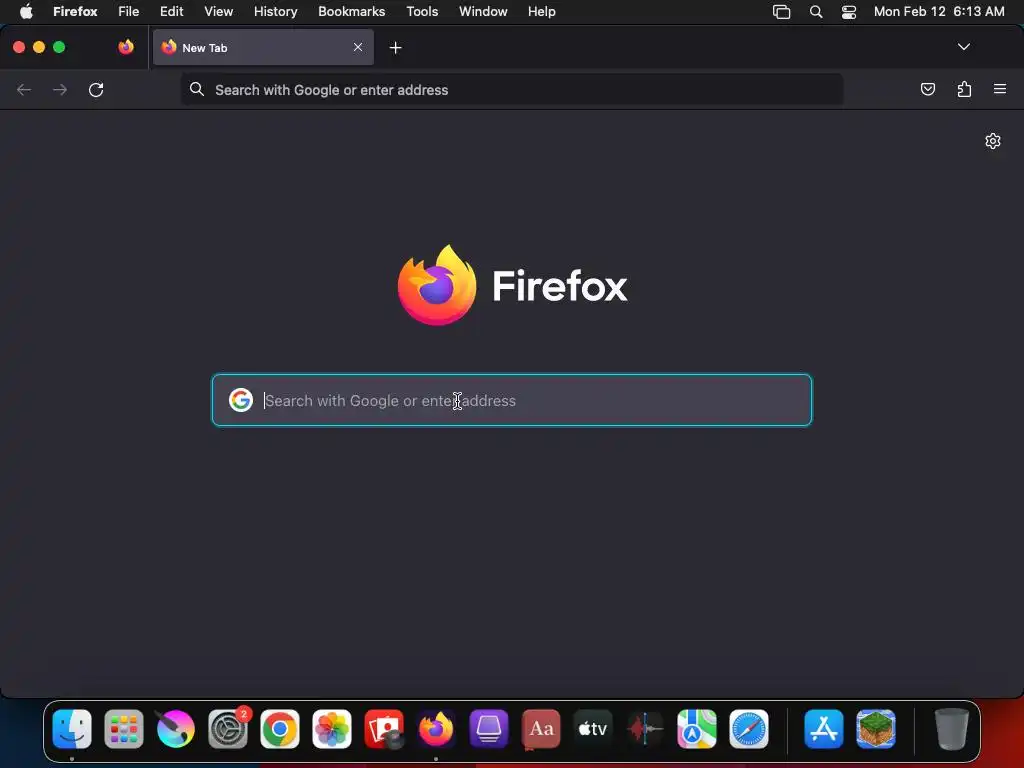Close the New Tab tab
The width and height of the screenshot is (1024, 768).
pyautogui.click(x=358, y=47)
